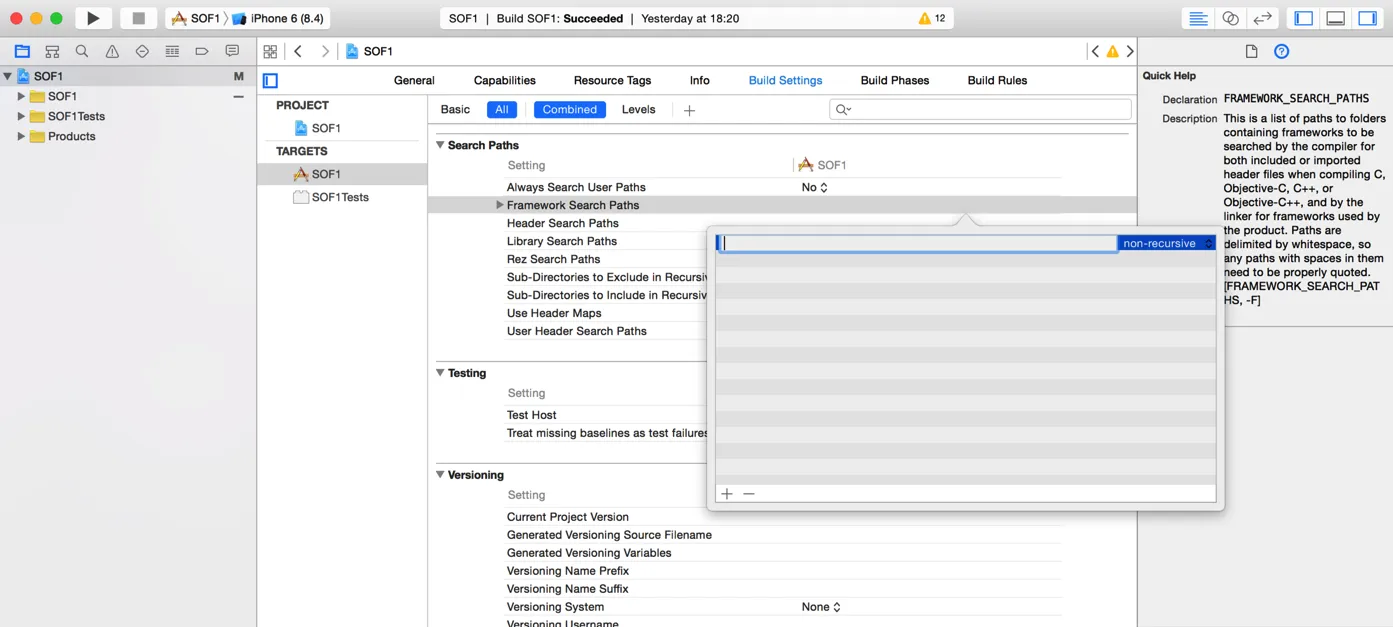Open the Debug navigator
The image size is (1393, 627).
coord(172,51)
